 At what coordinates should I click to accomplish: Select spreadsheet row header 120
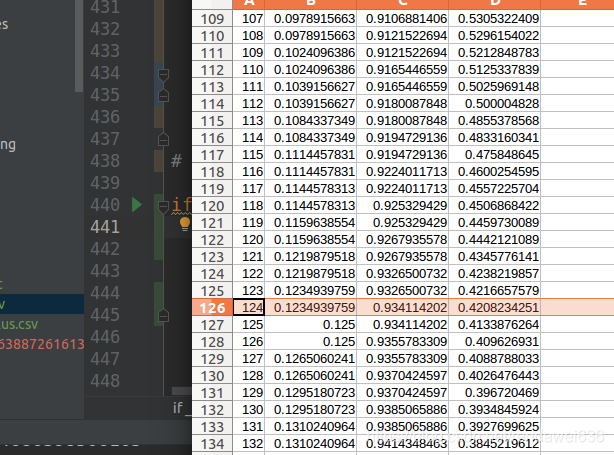coord(212,206)
